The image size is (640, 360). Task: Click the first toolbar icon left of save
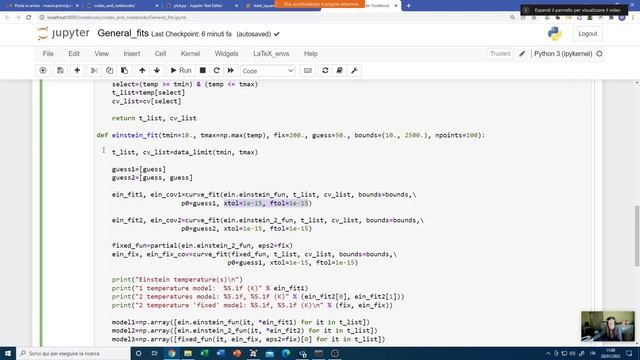coord(43,71)
